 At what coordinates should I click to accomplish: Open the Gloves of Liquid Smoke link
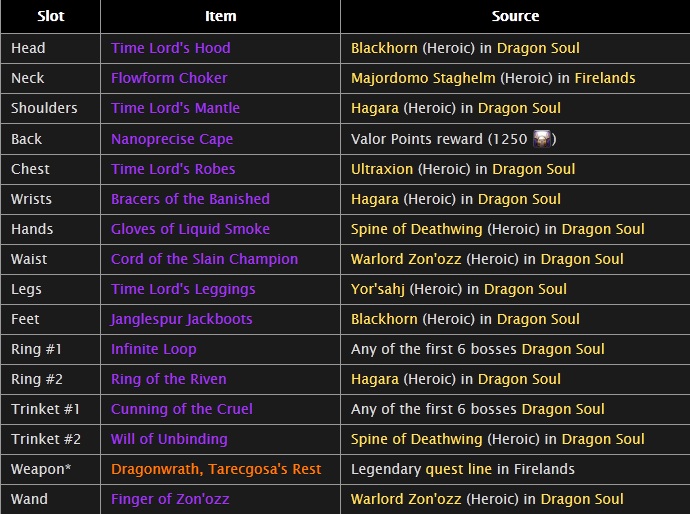point(190,229)
